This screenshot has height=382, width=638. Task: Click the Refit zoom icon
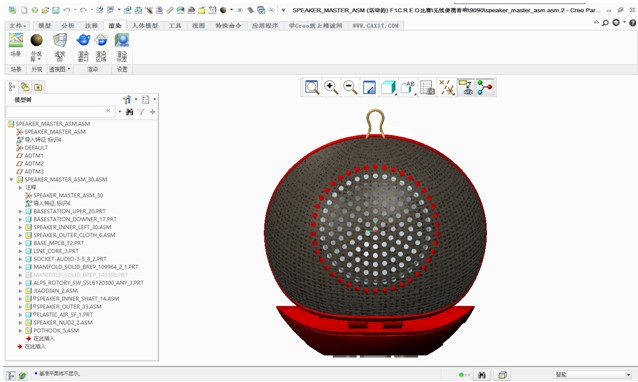[312, 87]
